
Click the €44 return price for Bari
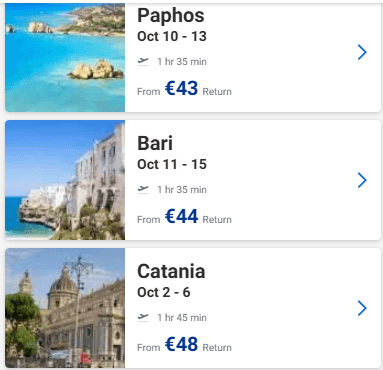[181, 216]
